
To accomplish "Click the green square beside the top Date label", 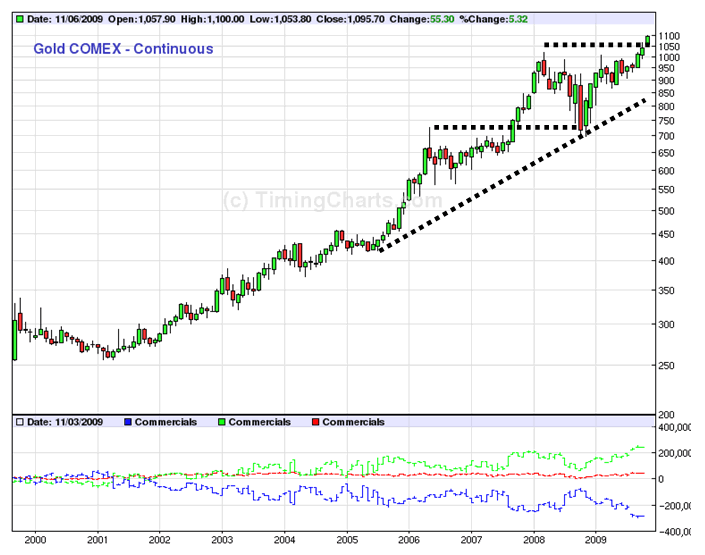I will (19, 19).
